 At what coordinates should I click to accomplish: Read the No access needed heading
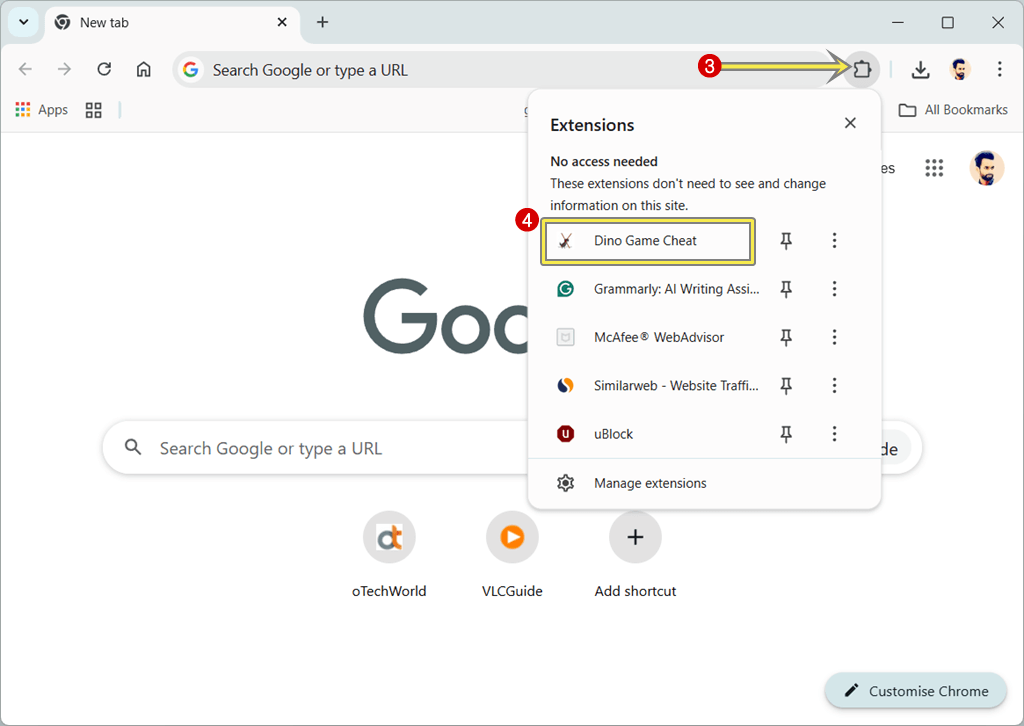pyautogui.click(x=603, y=161)
